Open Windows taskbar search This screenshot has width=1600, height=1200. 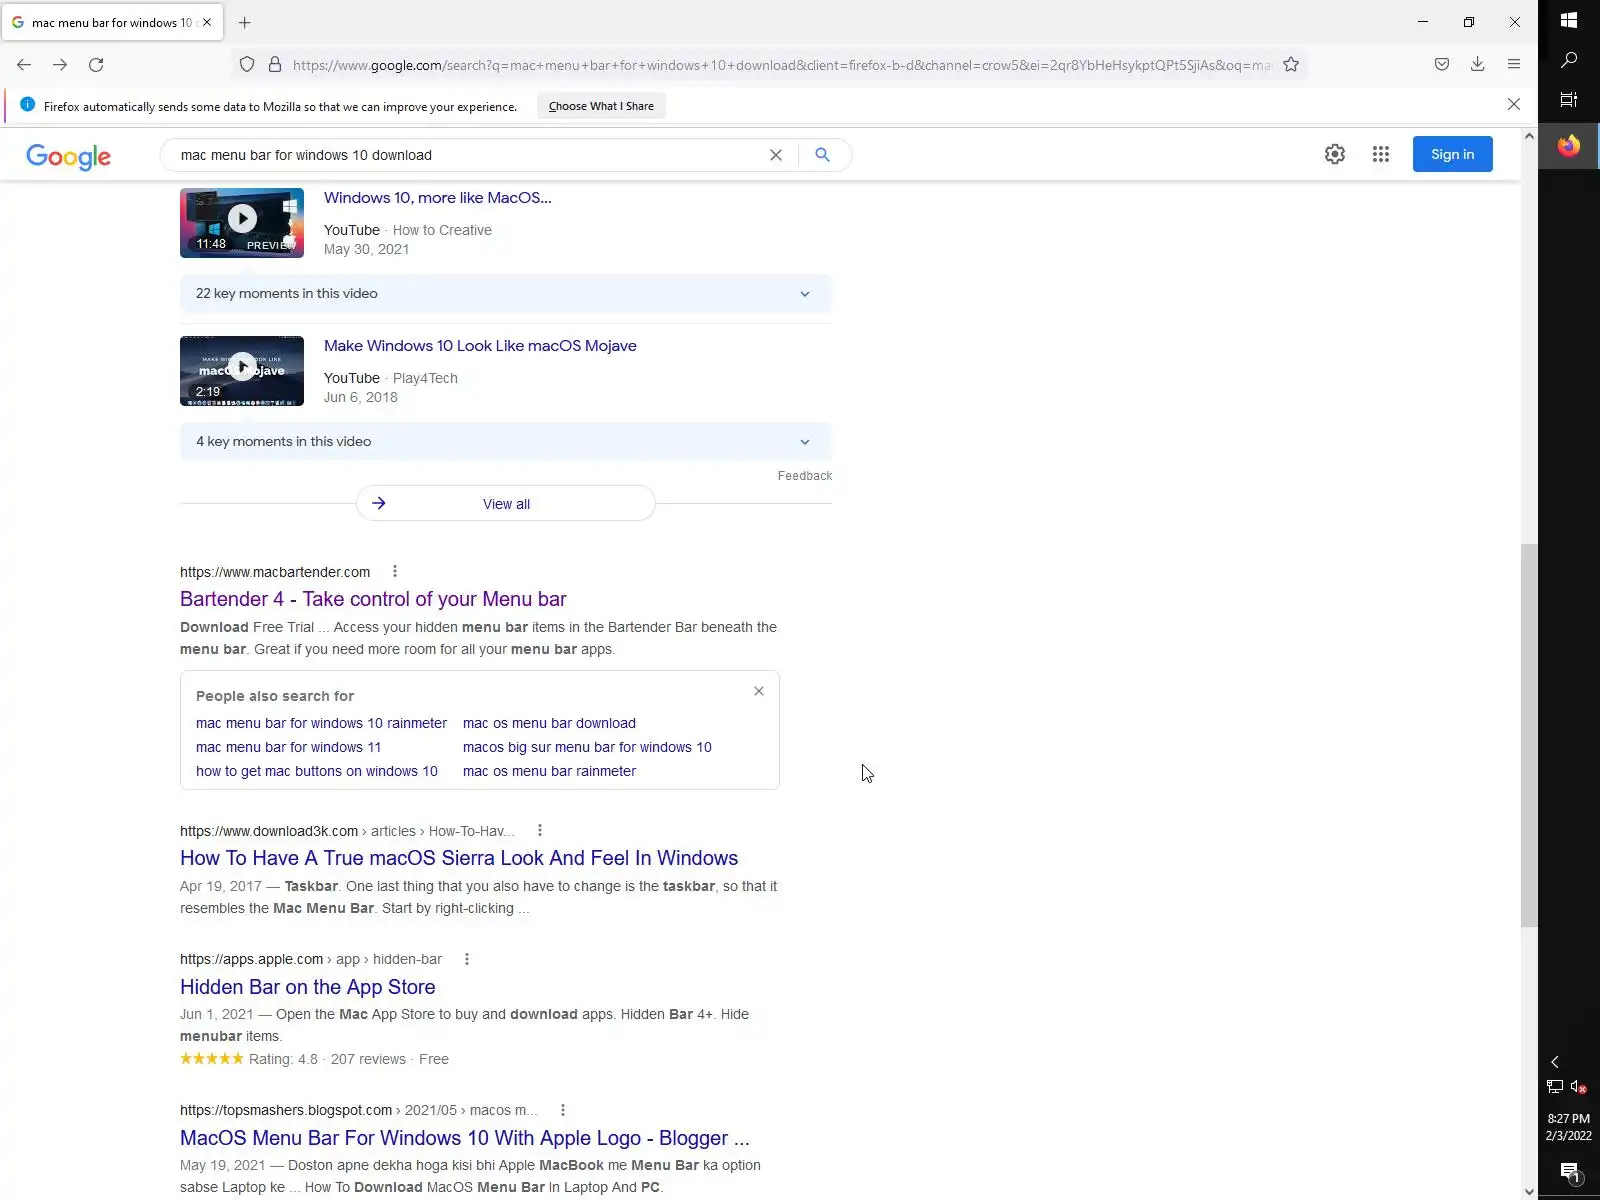tap(1569, 60)
